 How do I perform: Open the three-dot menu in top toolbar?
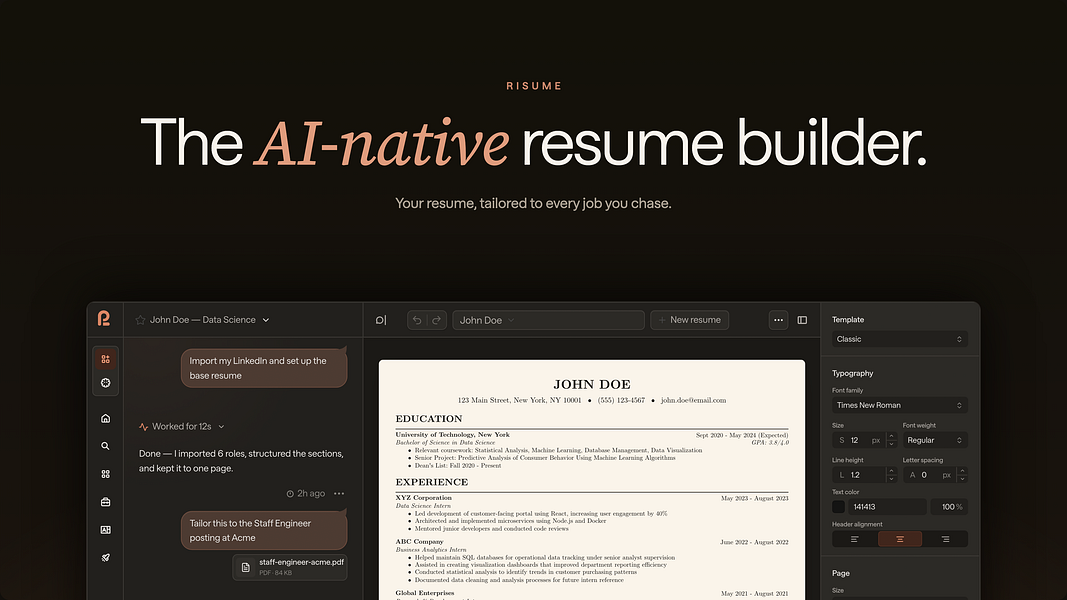(x=778, y=320)
